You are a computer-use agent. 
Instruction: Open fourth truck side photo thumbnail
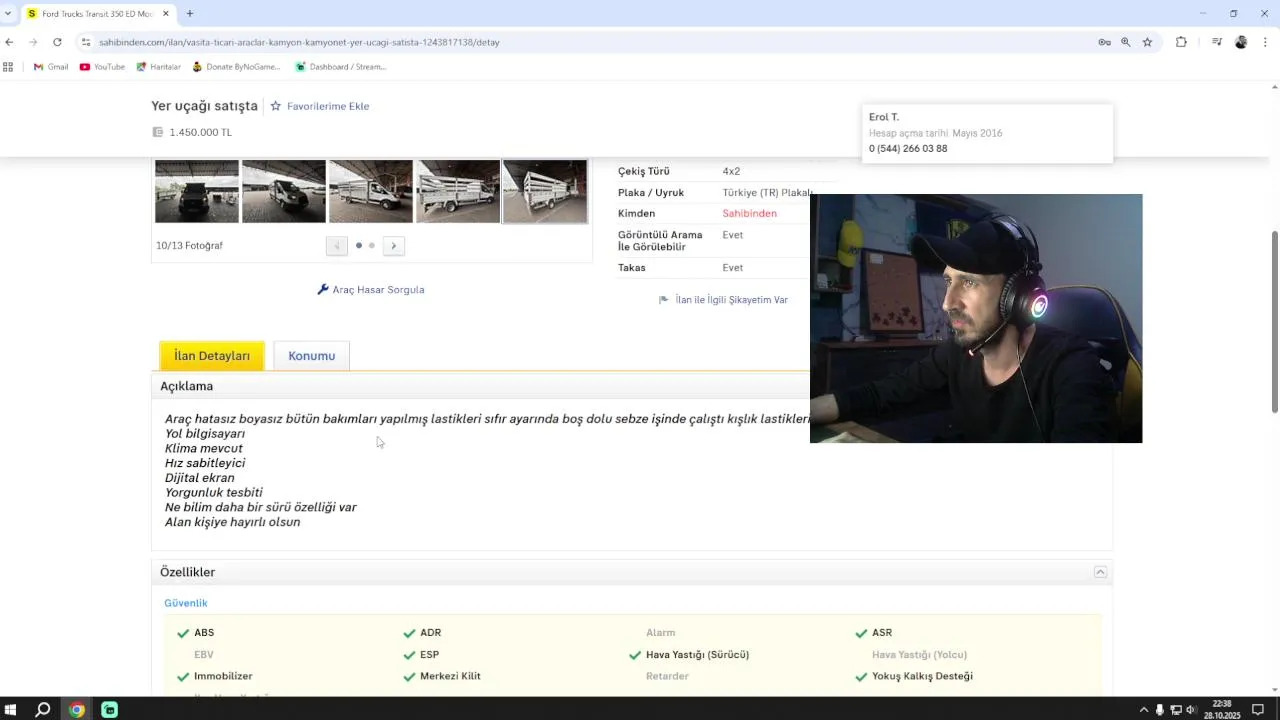(x=458, y=191)
